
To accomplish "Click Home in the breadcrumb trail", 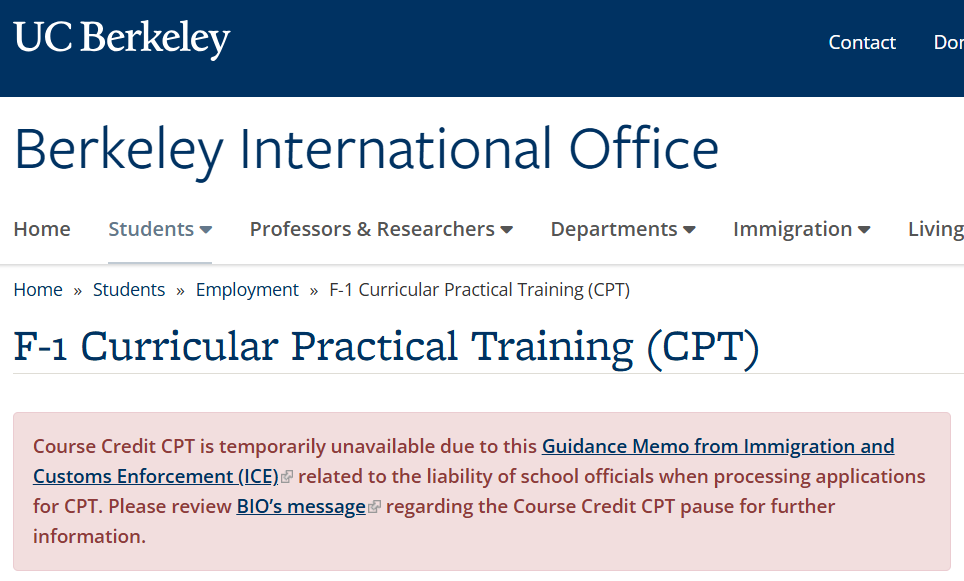I will click(x=38, y=290).
